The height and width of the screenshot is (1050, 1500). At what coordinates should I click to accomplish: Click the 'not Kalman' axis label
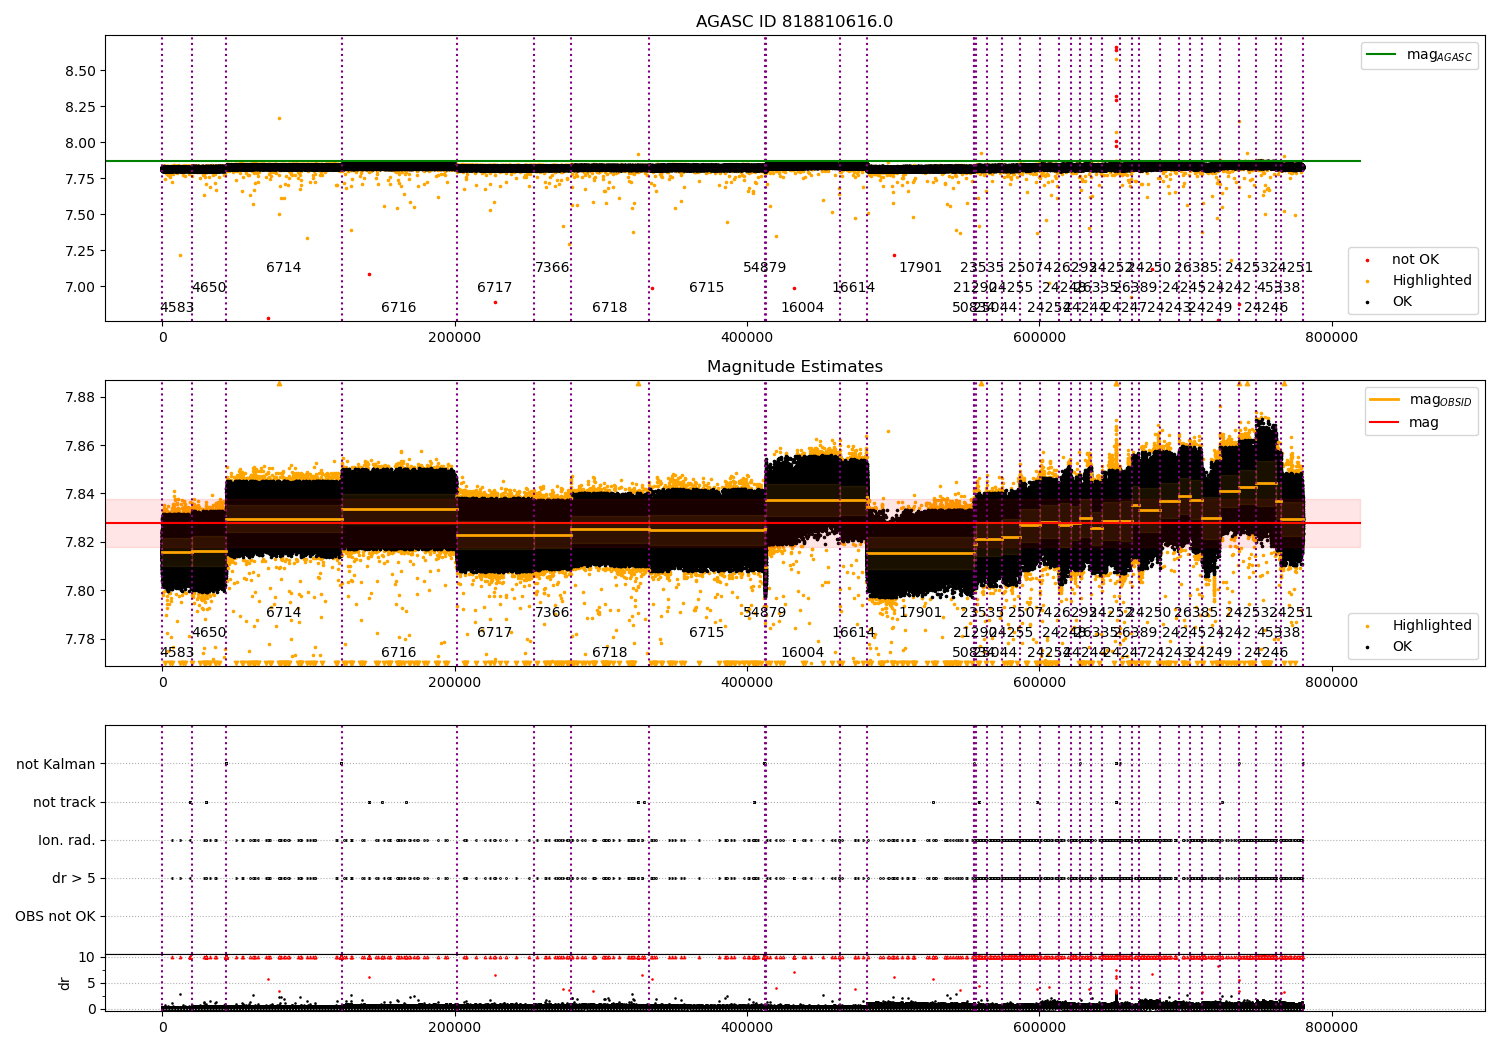(56, 764)
